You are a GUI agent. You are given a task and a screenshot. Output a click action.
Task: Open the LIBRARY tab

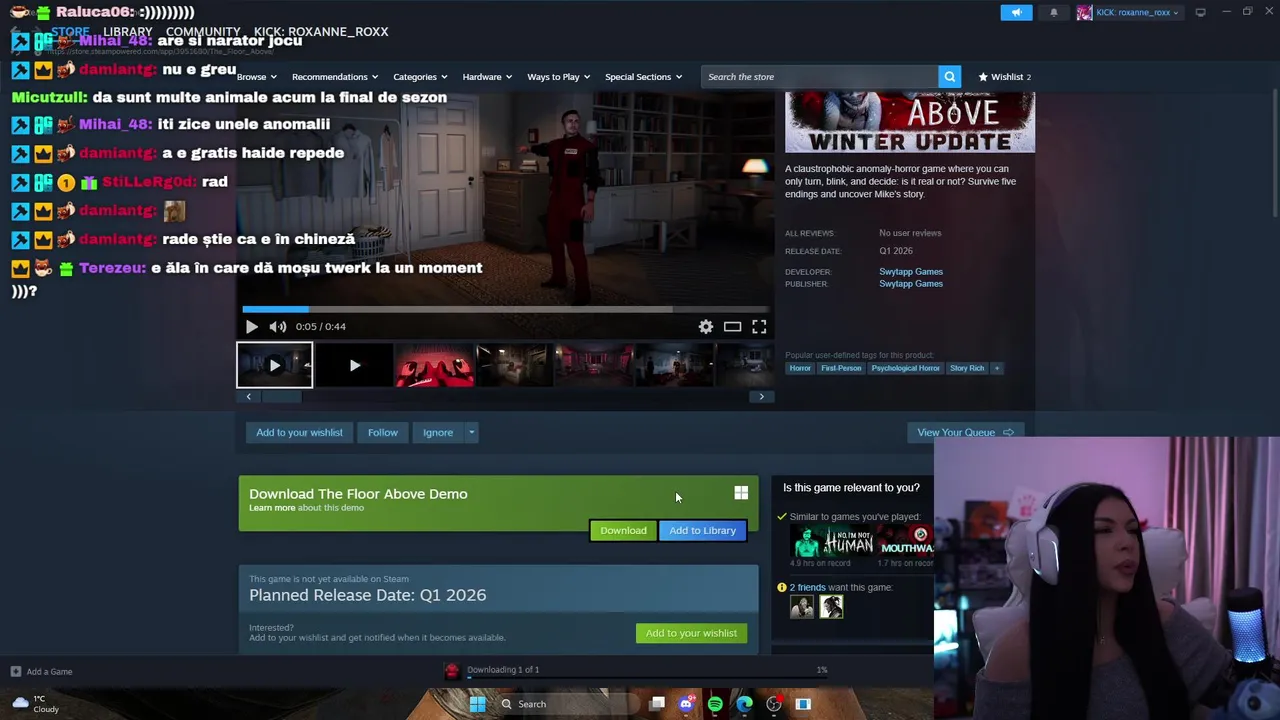128,31
